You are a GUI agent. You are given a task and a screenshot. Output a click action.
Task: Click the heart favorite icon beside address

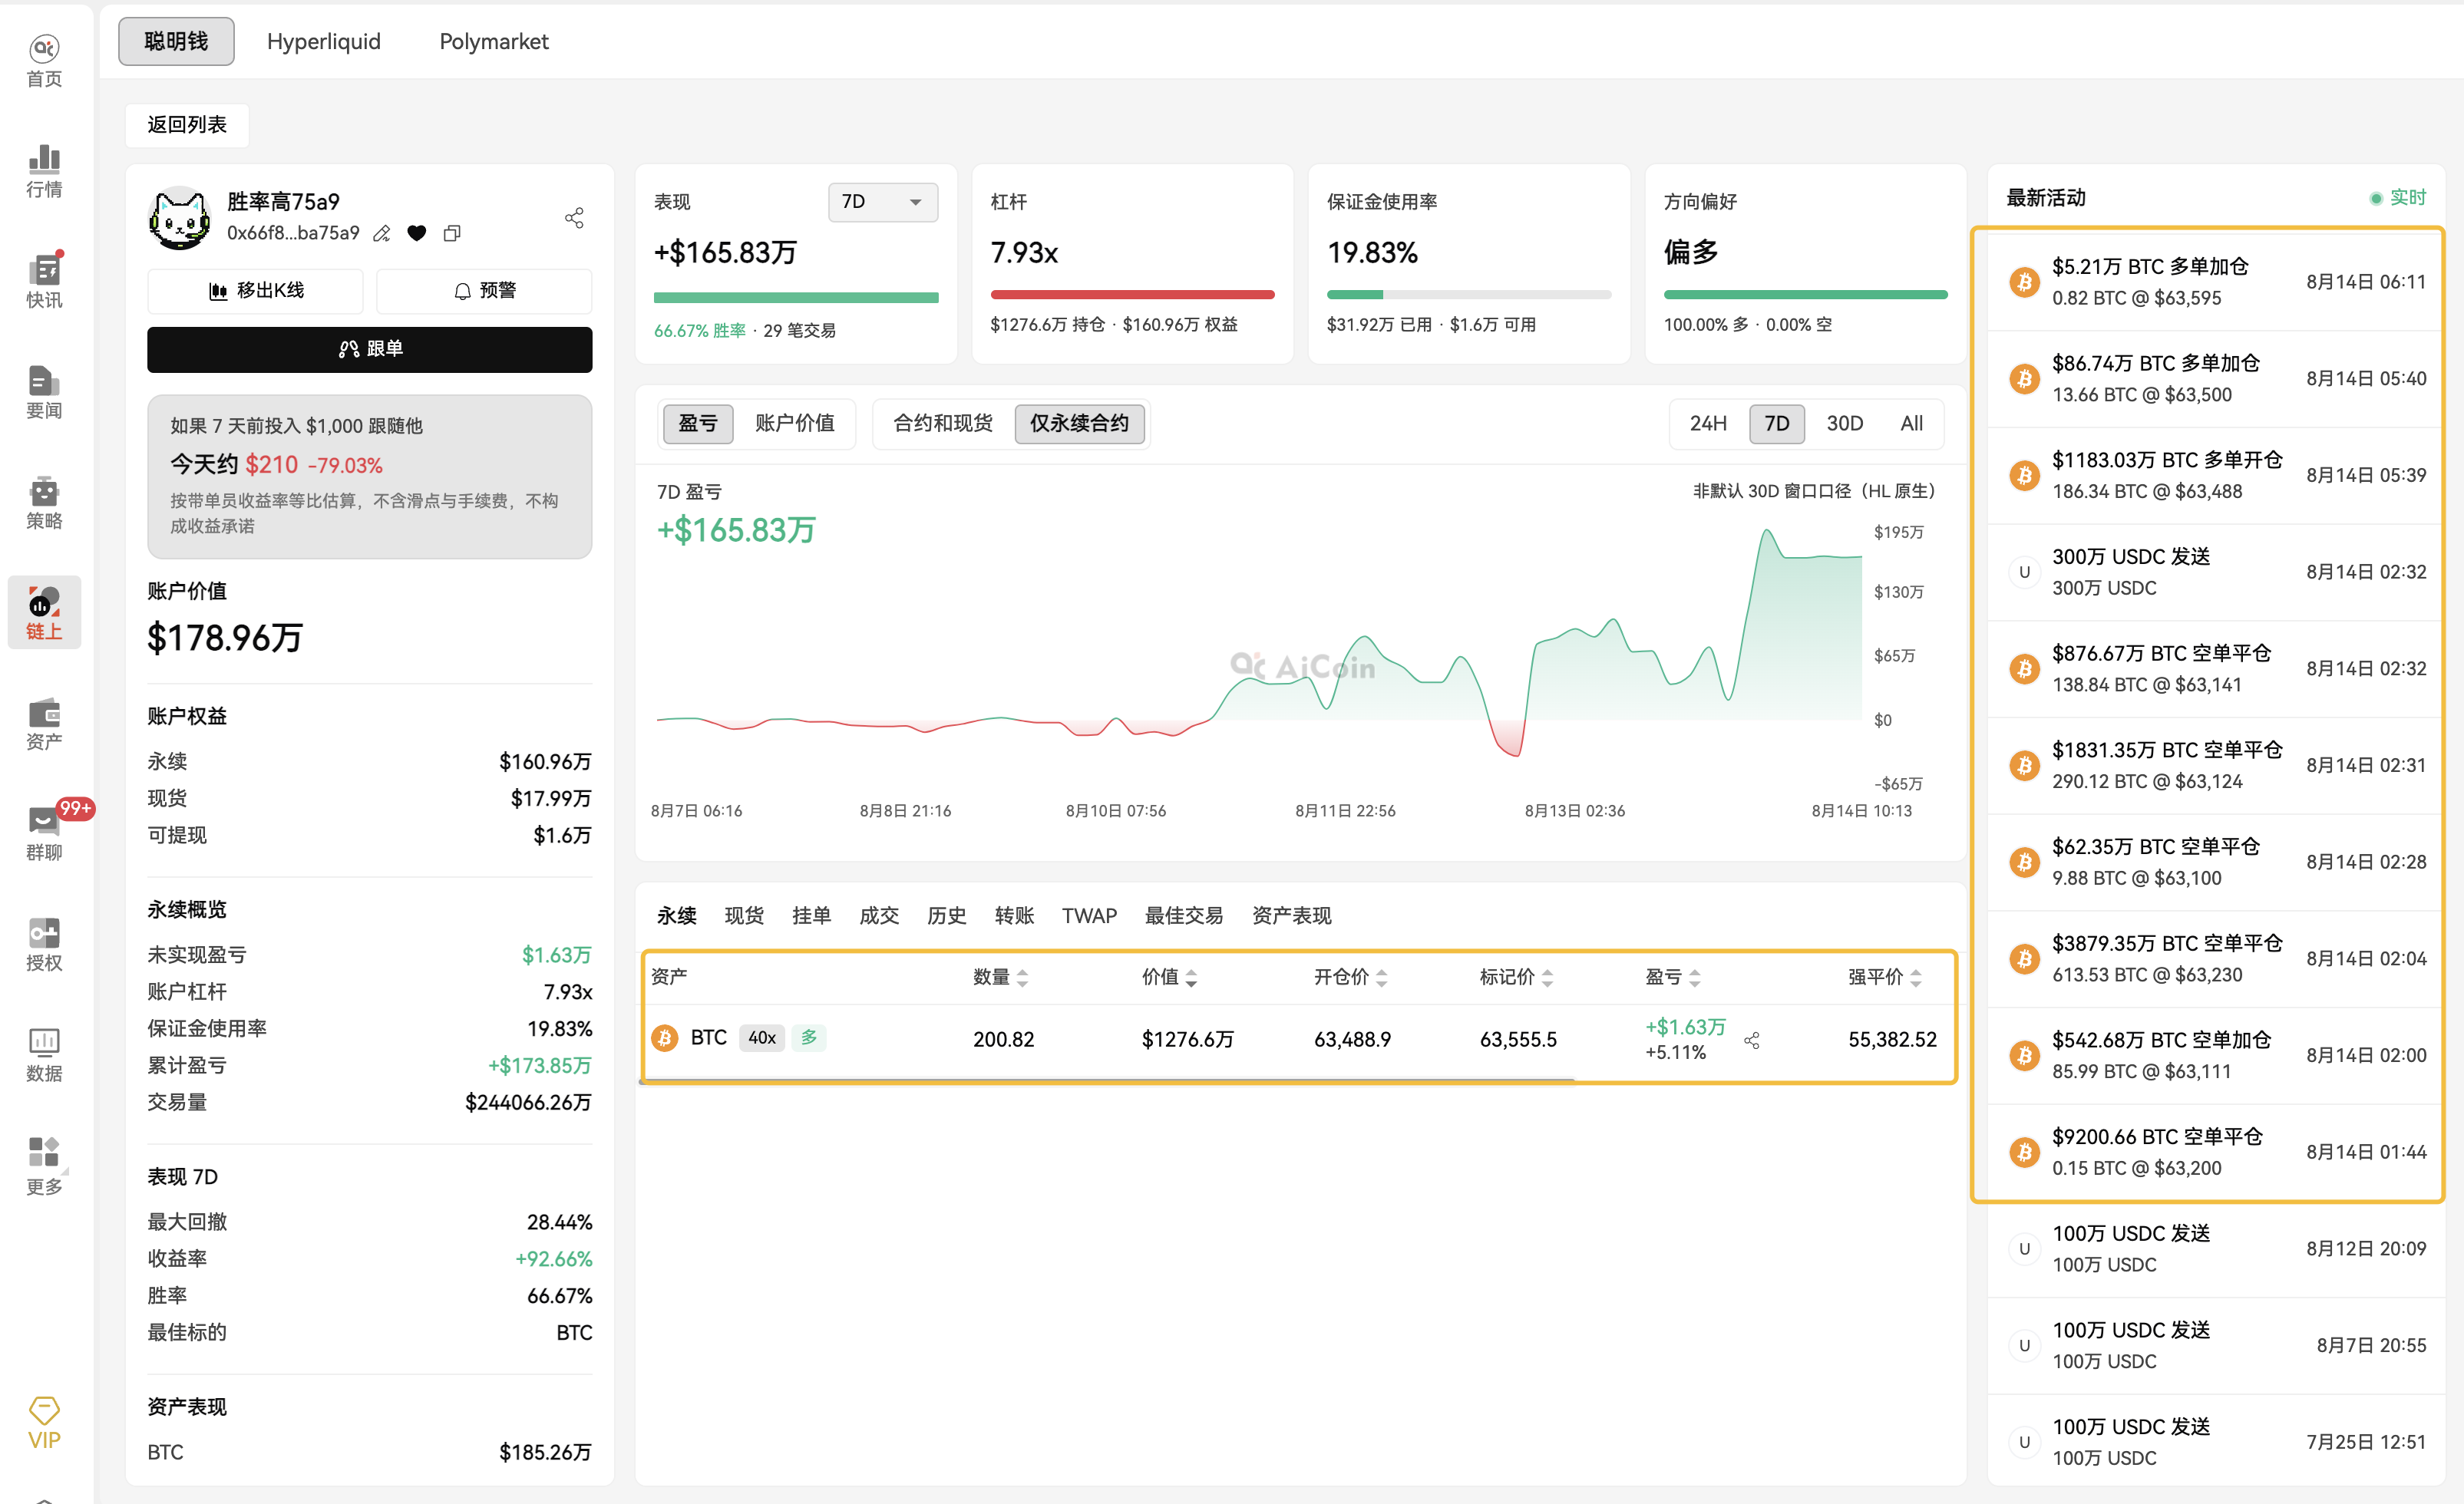tap(417, 233)
